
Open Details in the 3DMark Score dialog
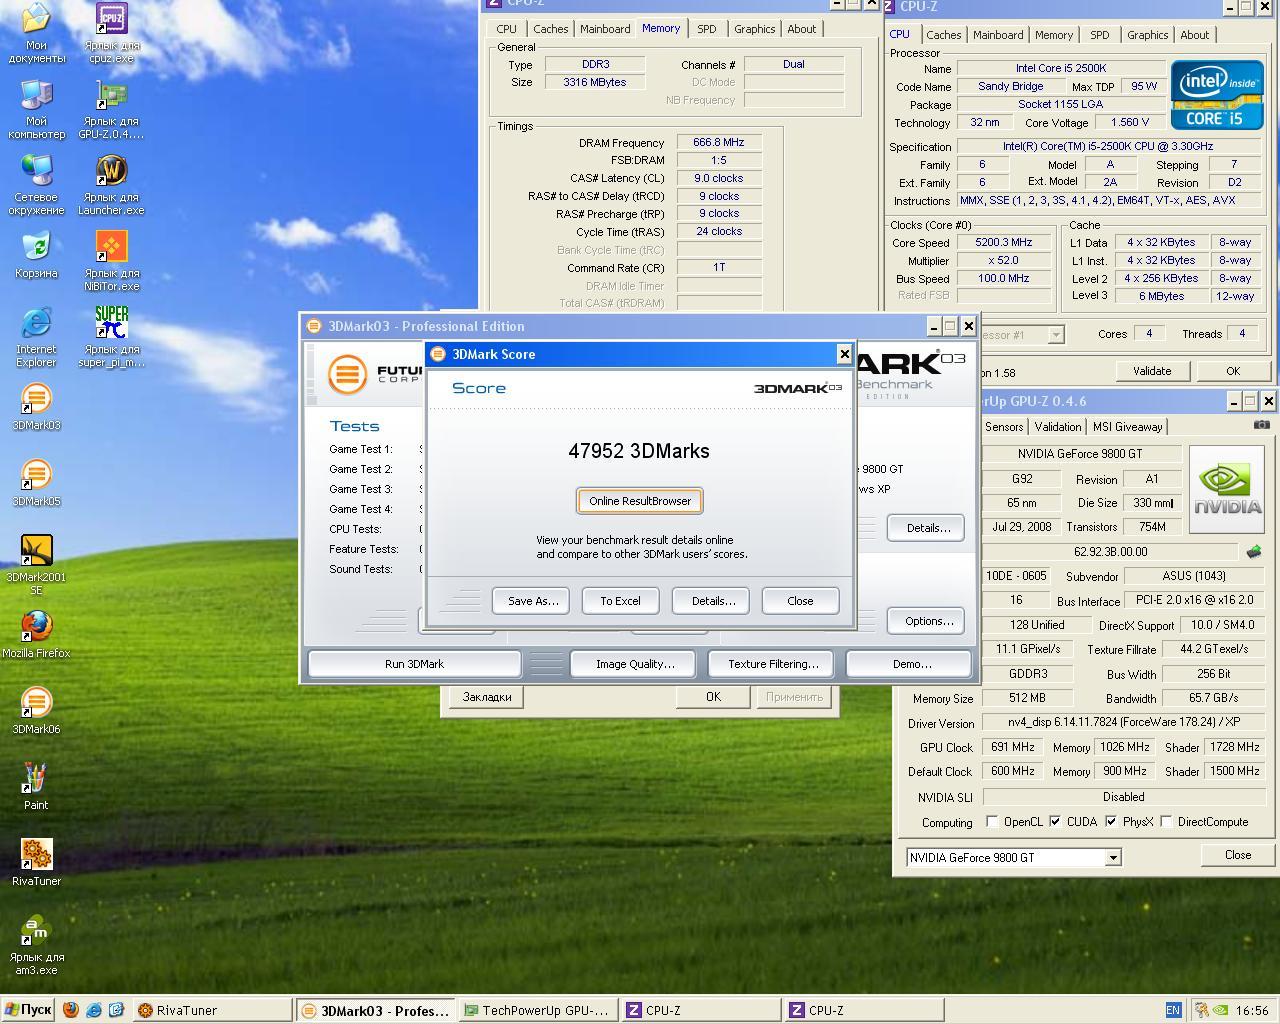[x=711, y=601]
